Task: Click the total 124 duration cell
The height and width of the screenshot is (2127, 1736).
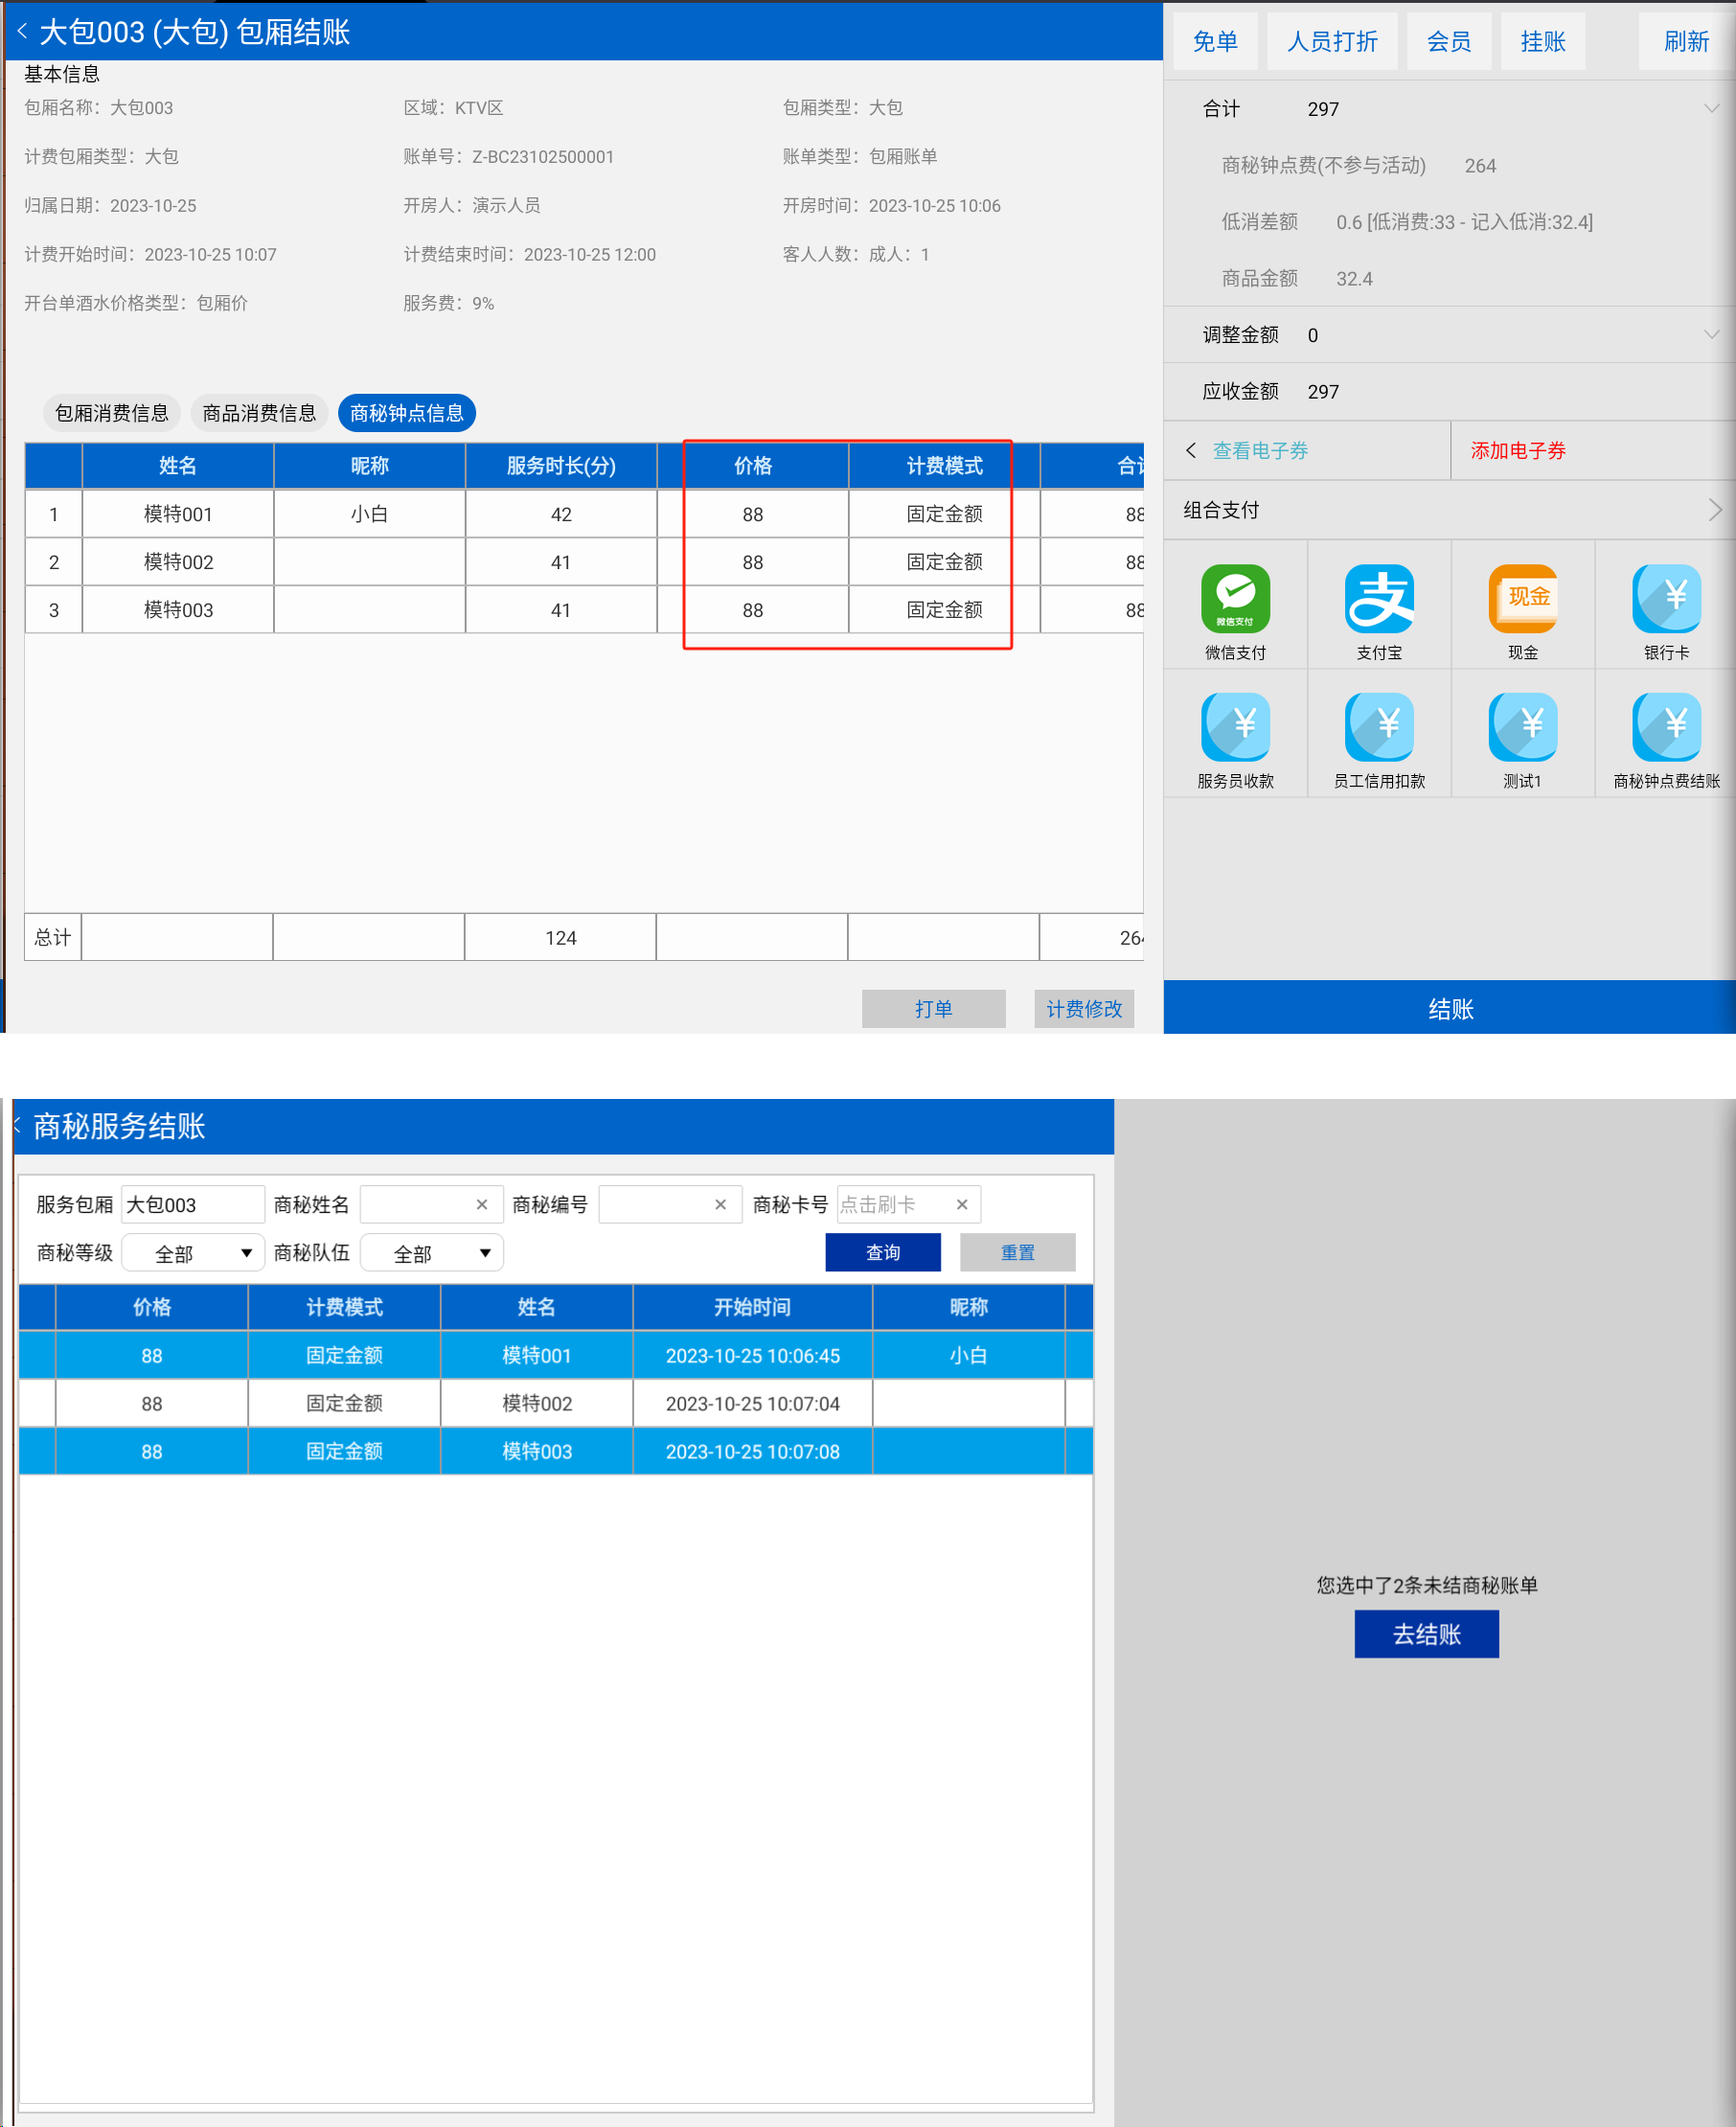Action: pyautogui.click(x=561, y=937)
